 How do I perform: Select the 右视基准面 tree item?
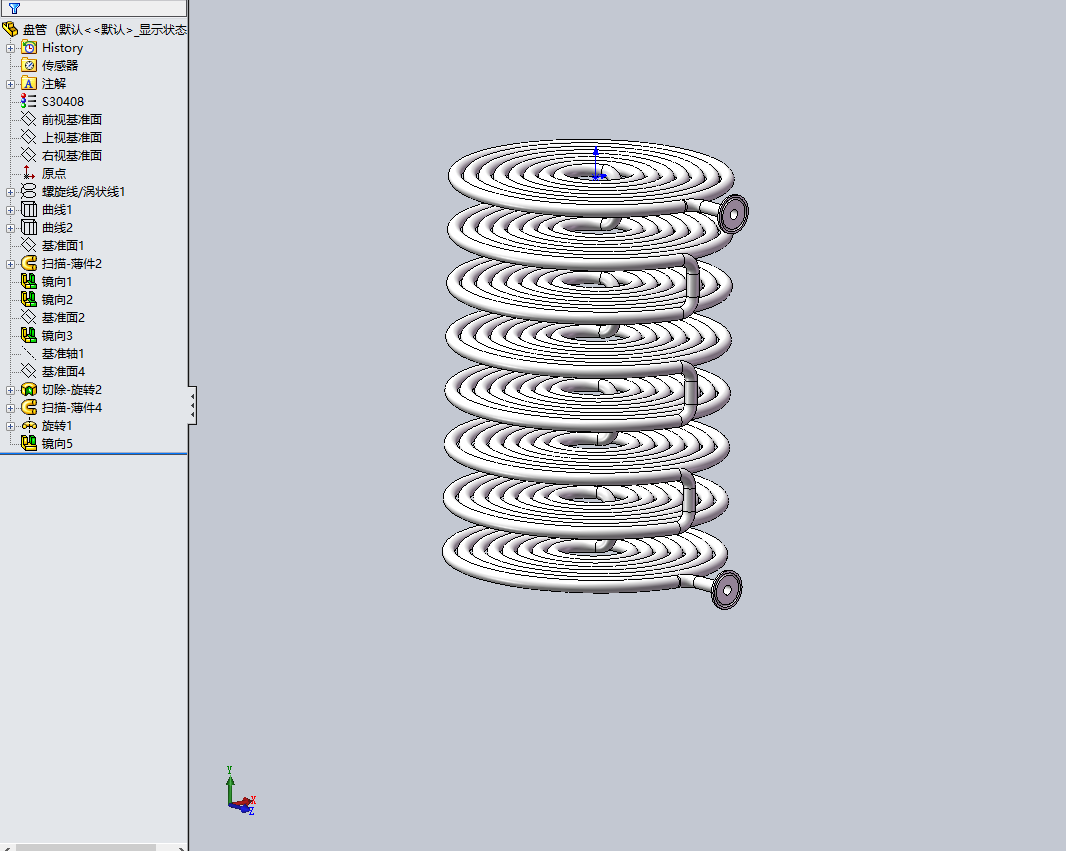click(x=62, y=156)
